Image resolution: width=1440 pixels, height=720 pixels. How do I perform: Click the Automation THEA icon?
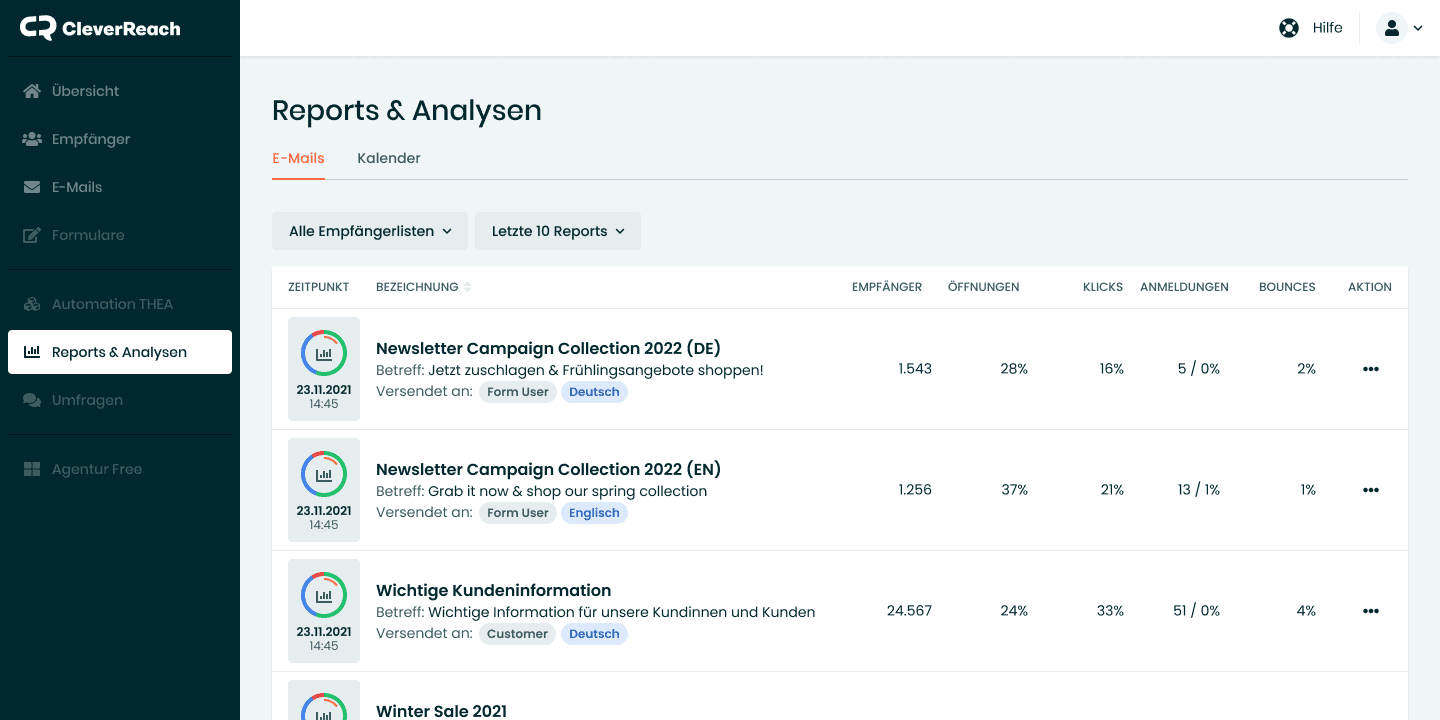32,304
